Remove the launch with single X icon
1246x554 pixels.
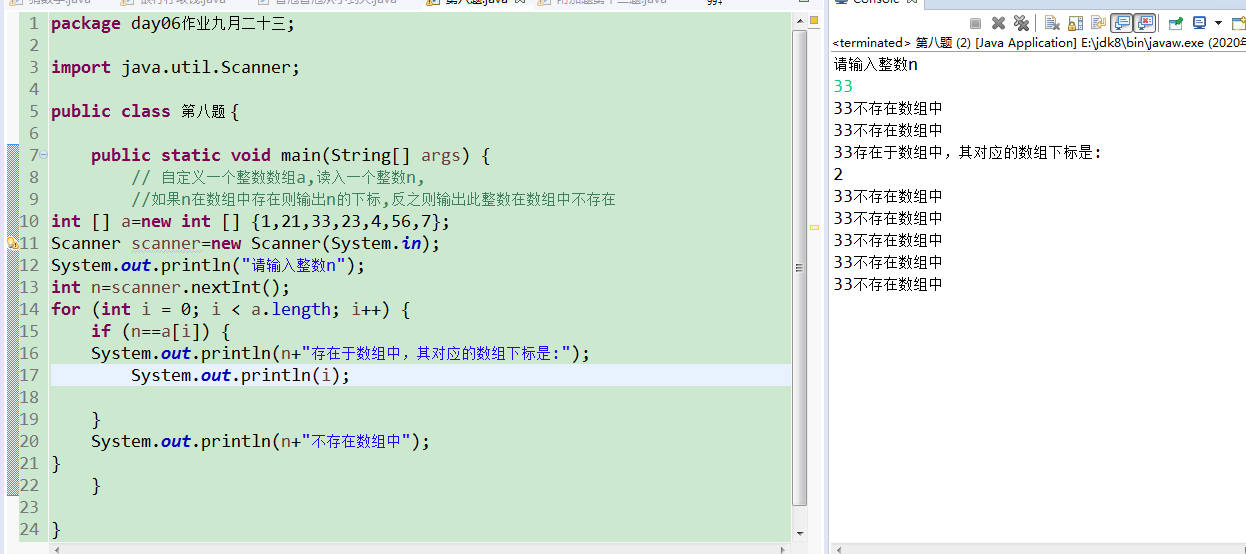point(998,23)
